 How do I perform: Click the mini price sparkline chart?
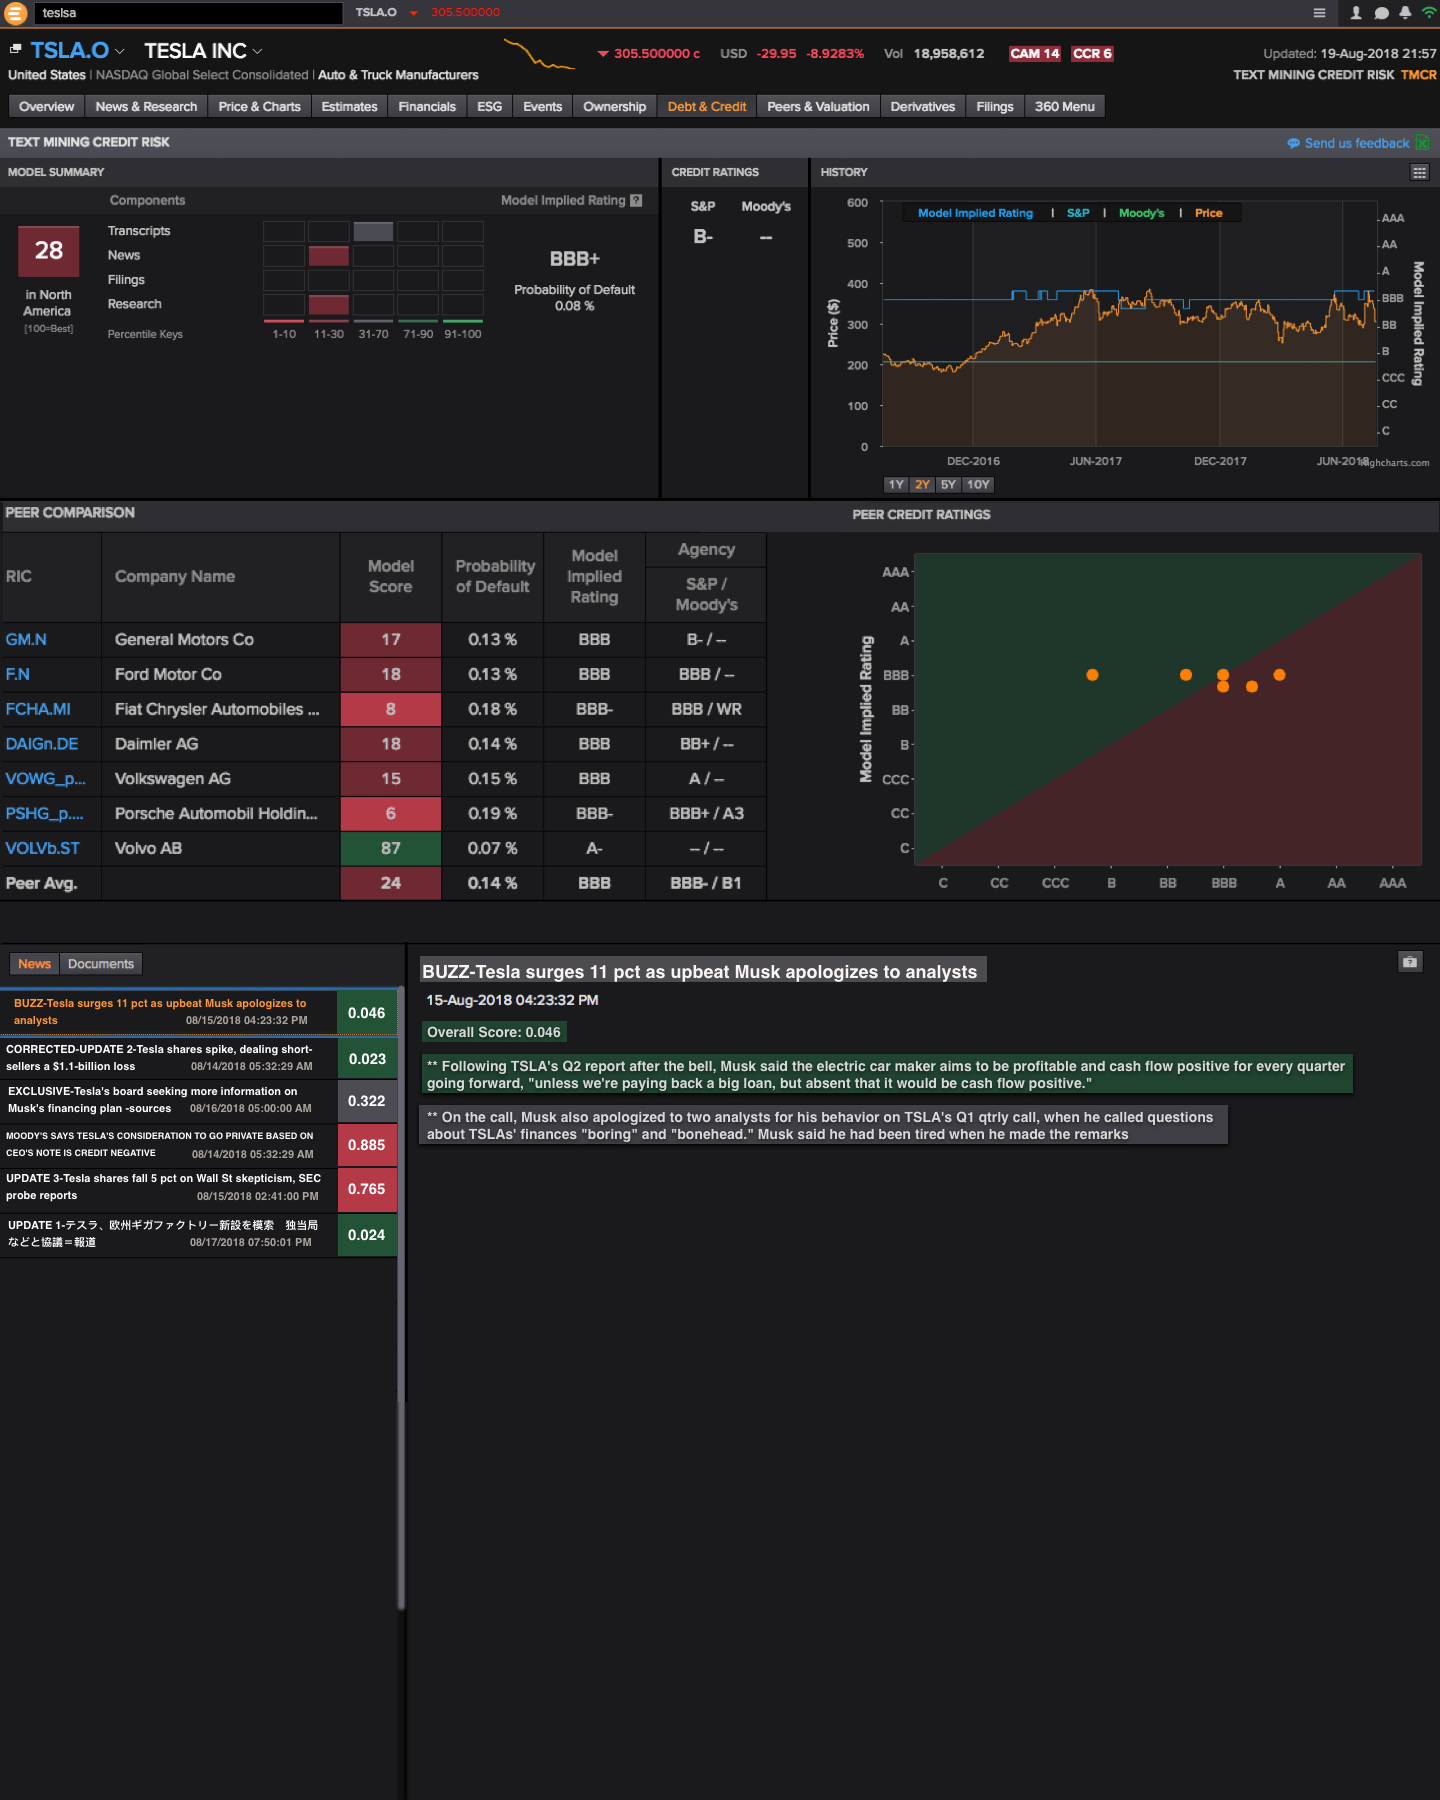pos(539,54)
